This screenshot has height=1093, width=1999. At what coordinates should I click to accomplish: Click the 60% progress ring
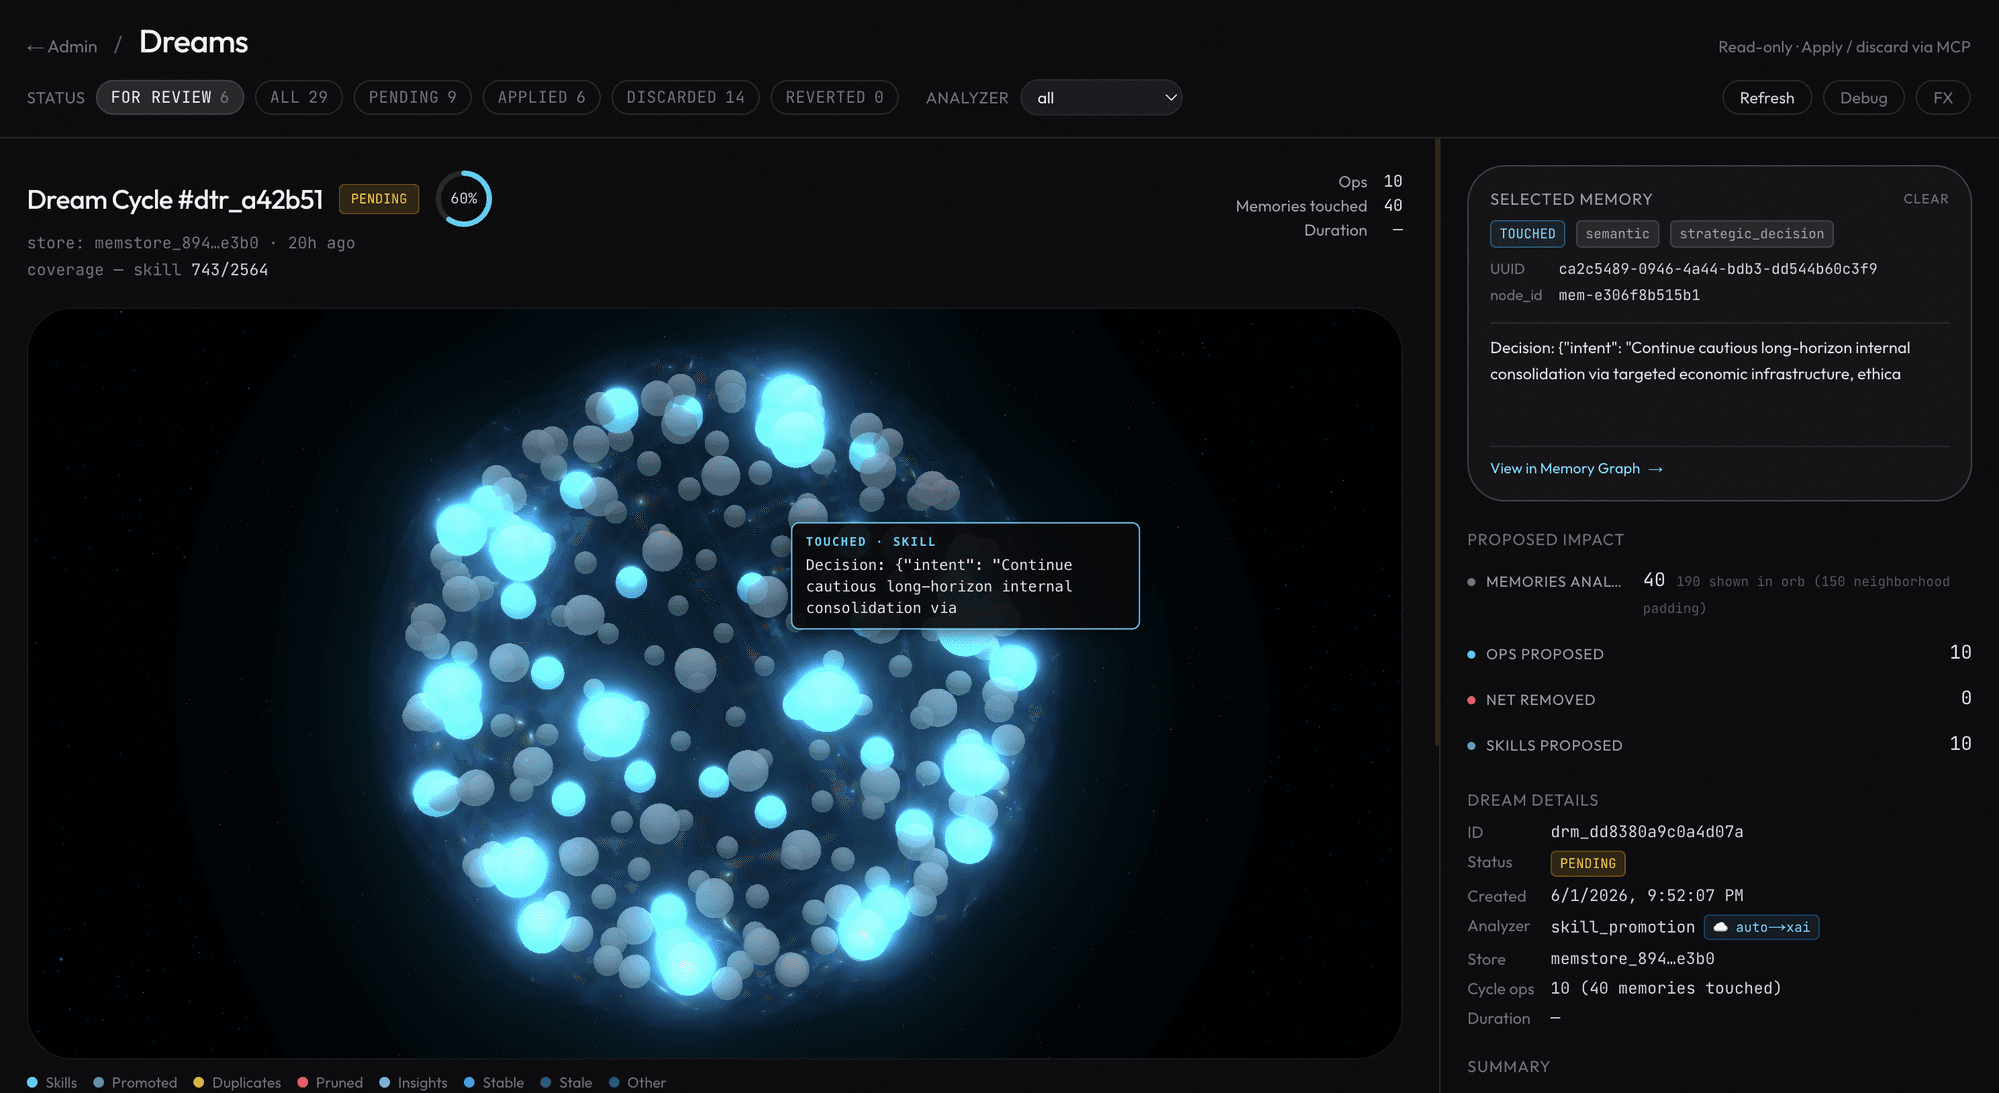(464, 198)
